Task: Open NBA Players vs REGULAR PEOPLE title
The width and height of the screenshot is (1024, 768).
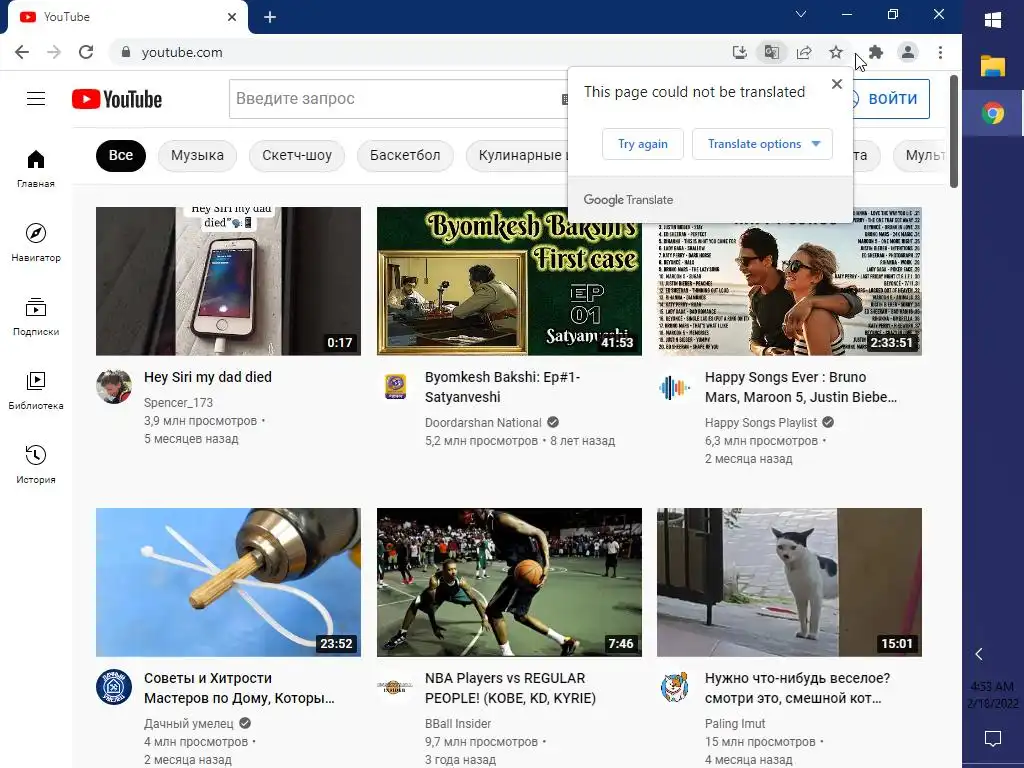Action: 510,688
